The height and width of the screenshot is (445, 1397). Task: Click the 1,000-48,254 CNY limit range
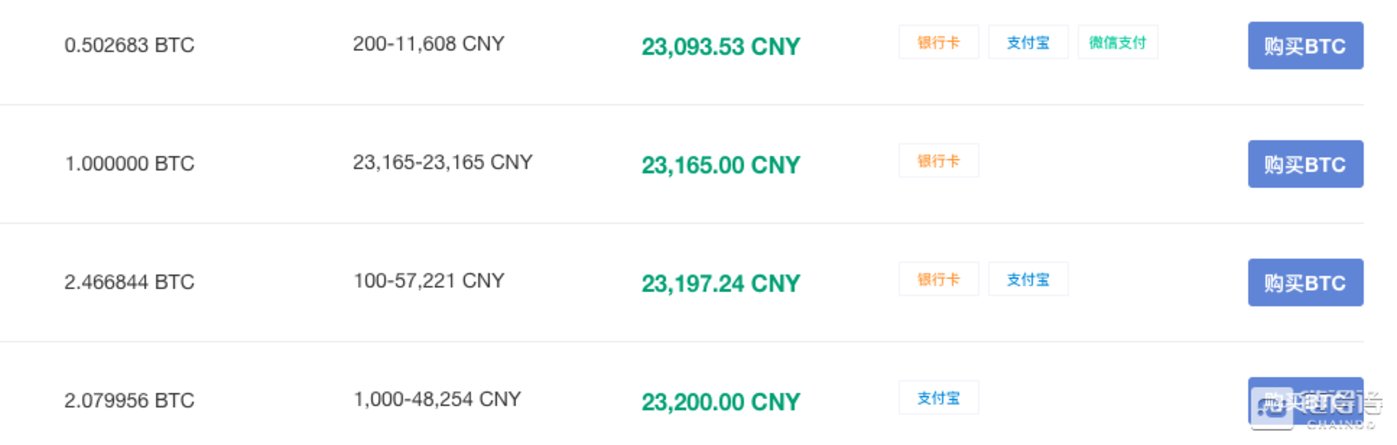click(x=437, y=398)
